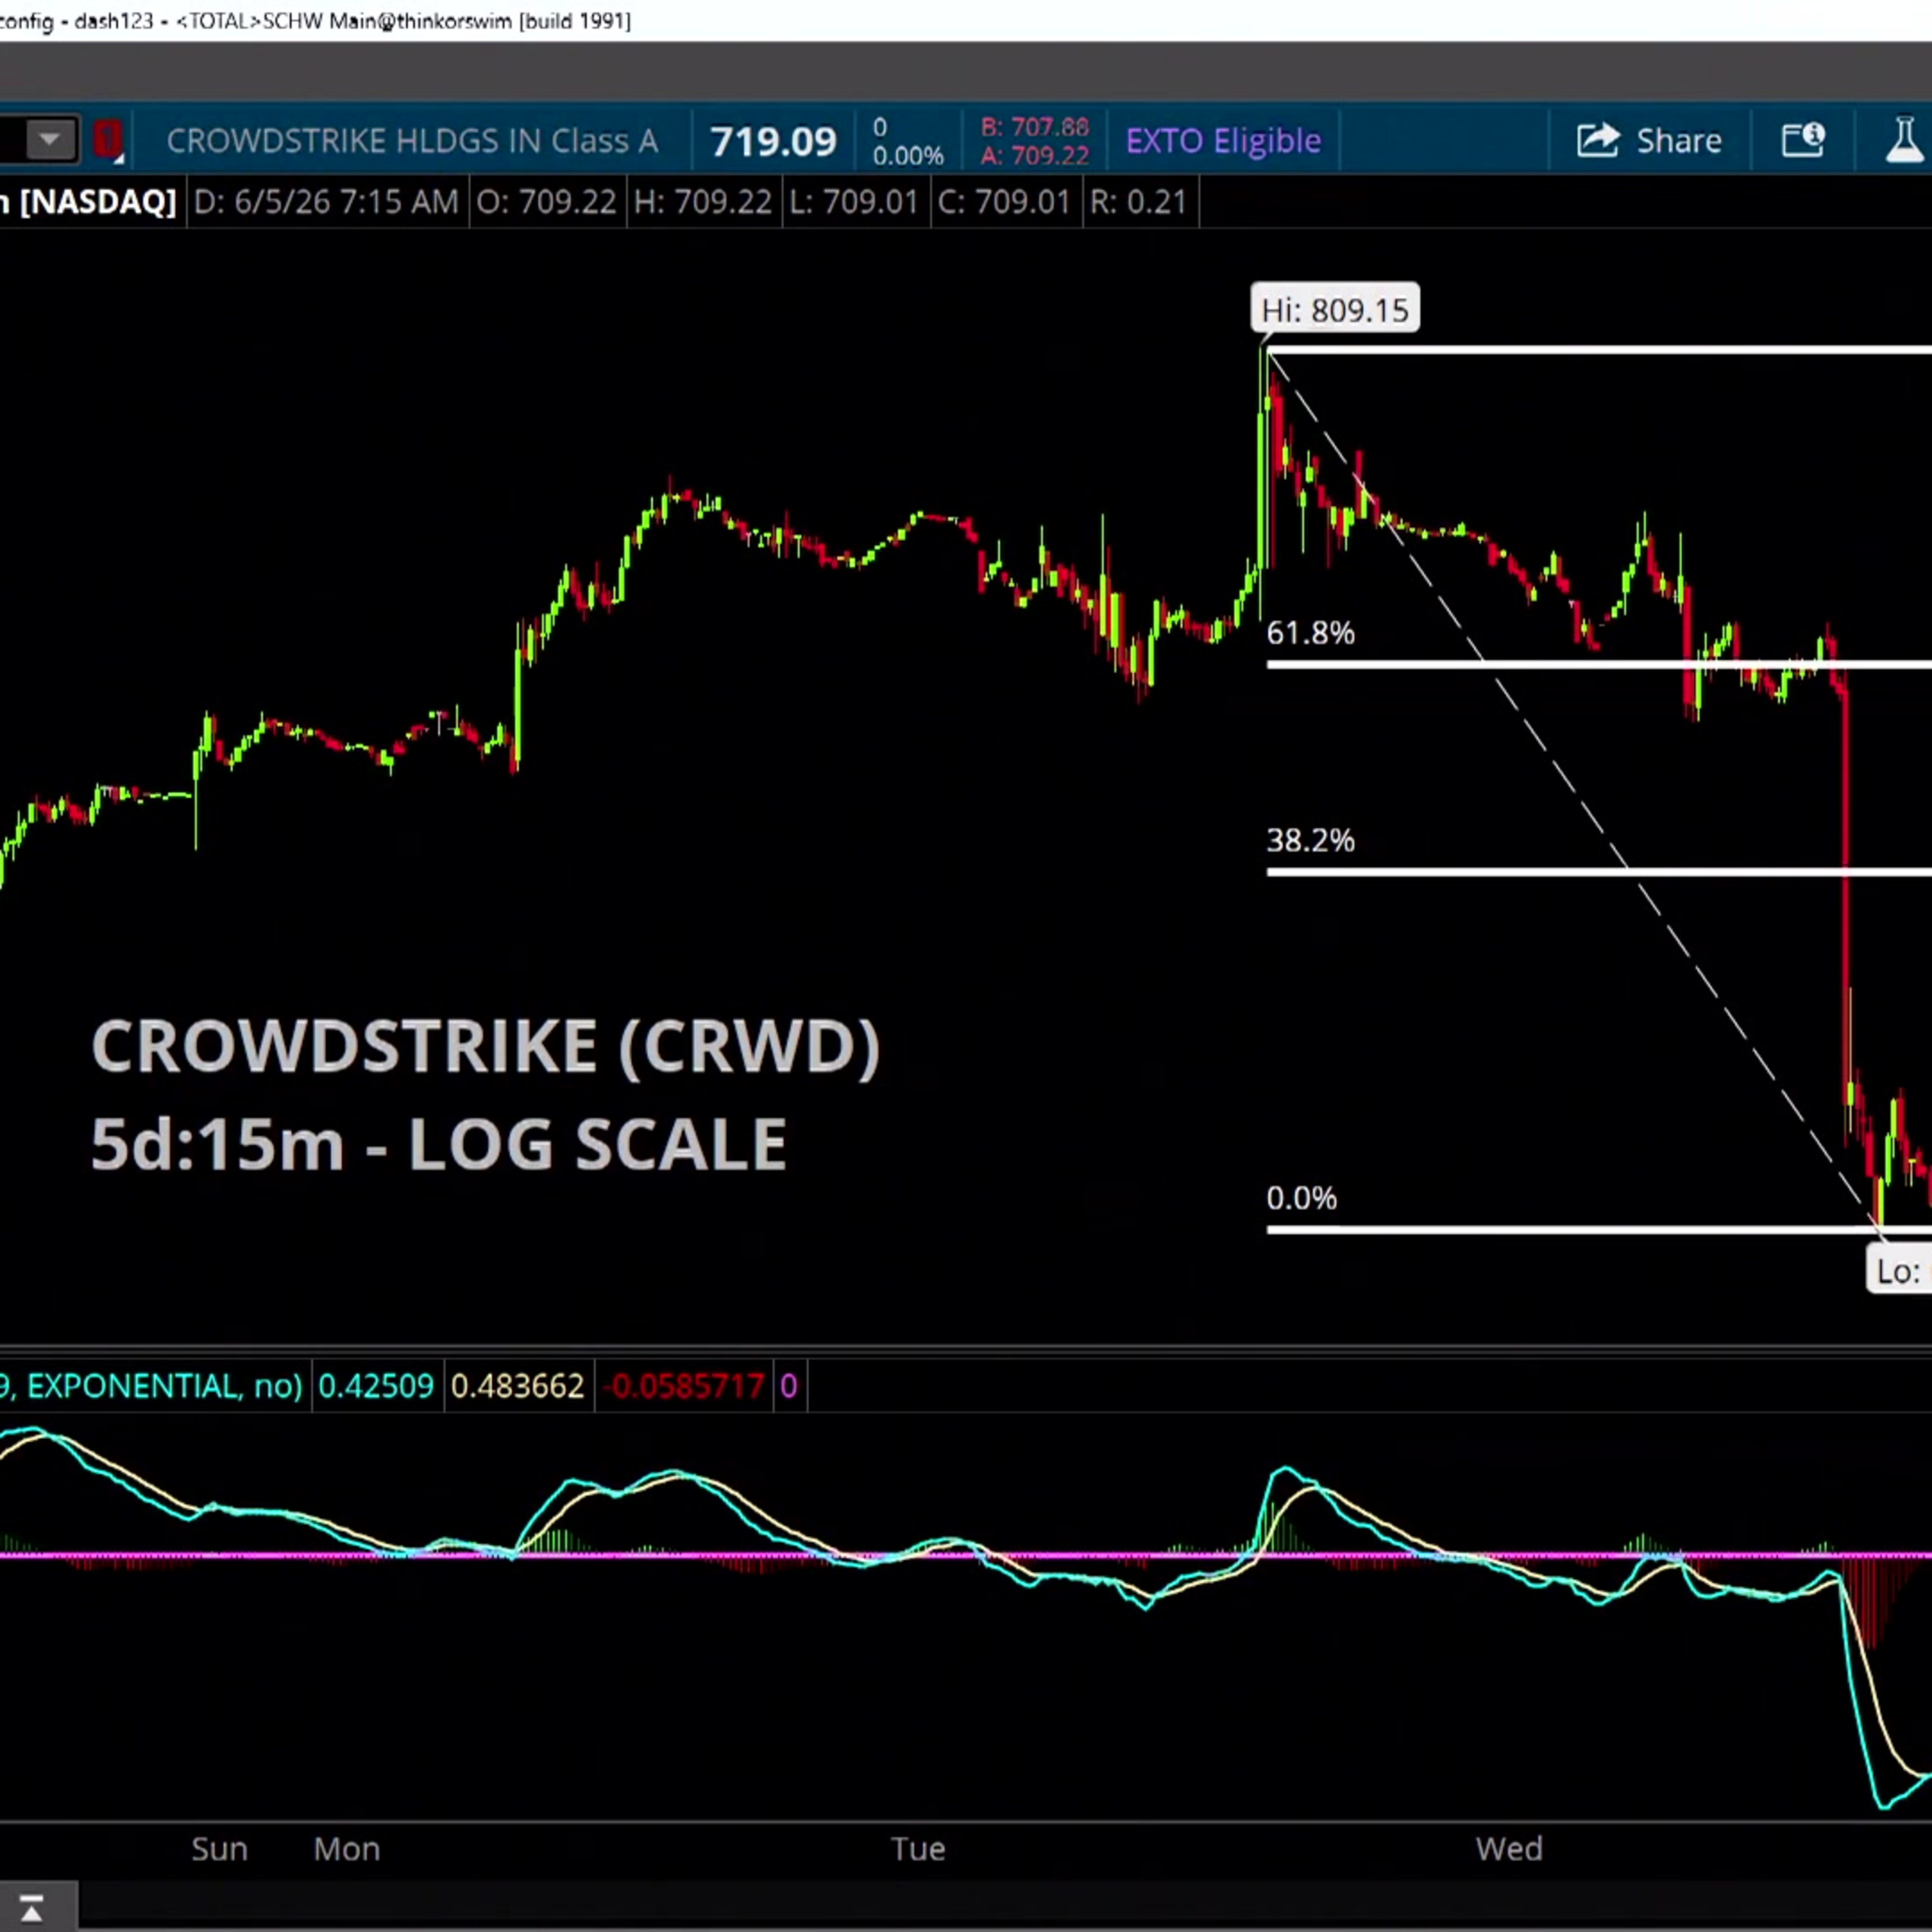Open the symbol selector dropdown arrow
Screen dimensions: 1932x1932
(x=50, y=139)
